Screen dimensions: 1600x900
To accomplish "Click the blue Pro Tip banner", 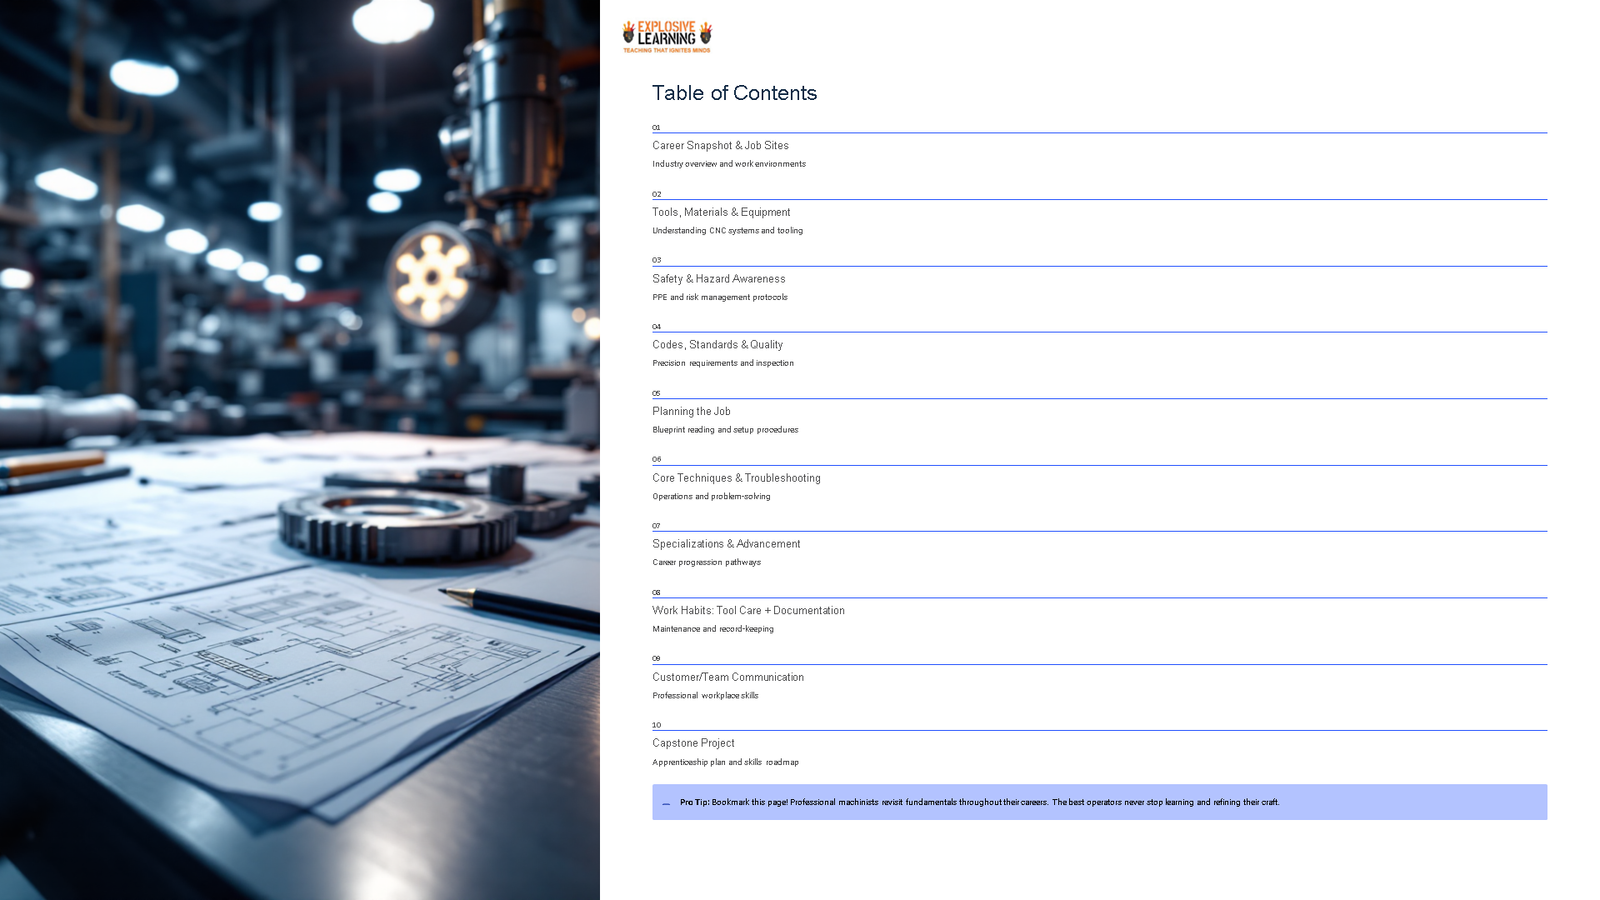I will [x=1100, y=802].
